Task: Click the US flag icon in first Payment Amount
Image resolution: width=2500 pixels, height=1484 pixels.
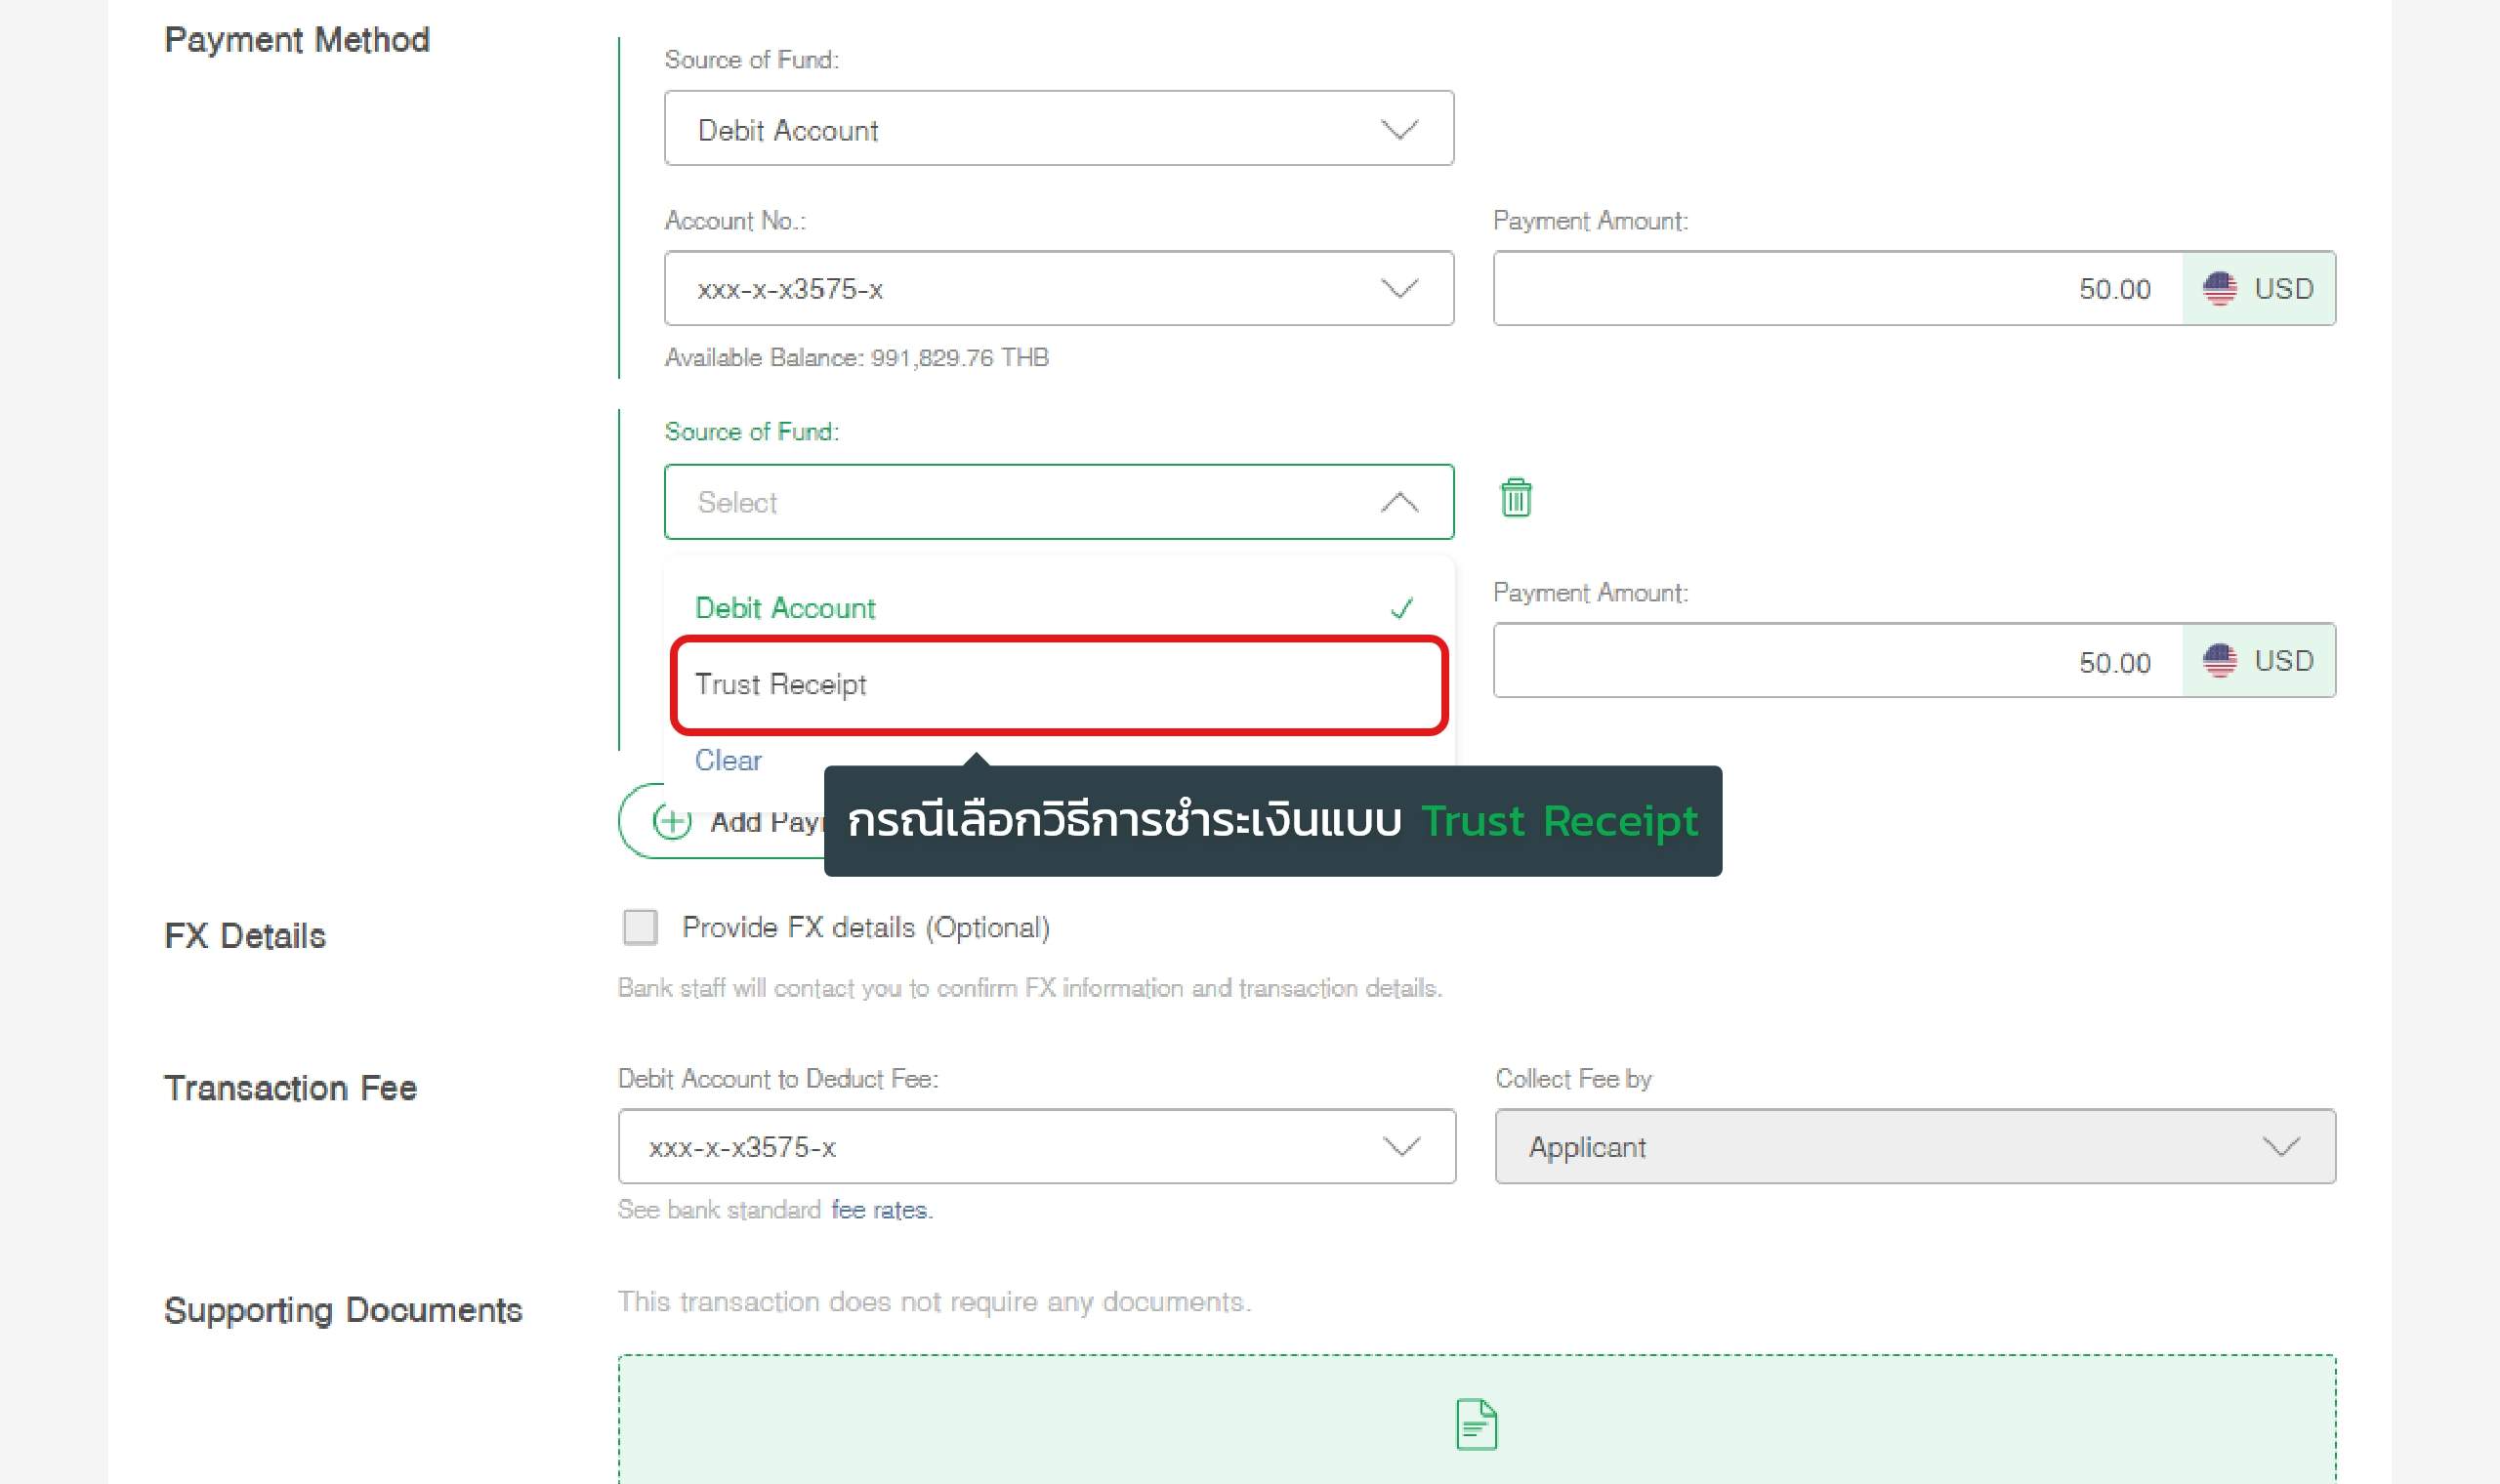Action: 2219,289
